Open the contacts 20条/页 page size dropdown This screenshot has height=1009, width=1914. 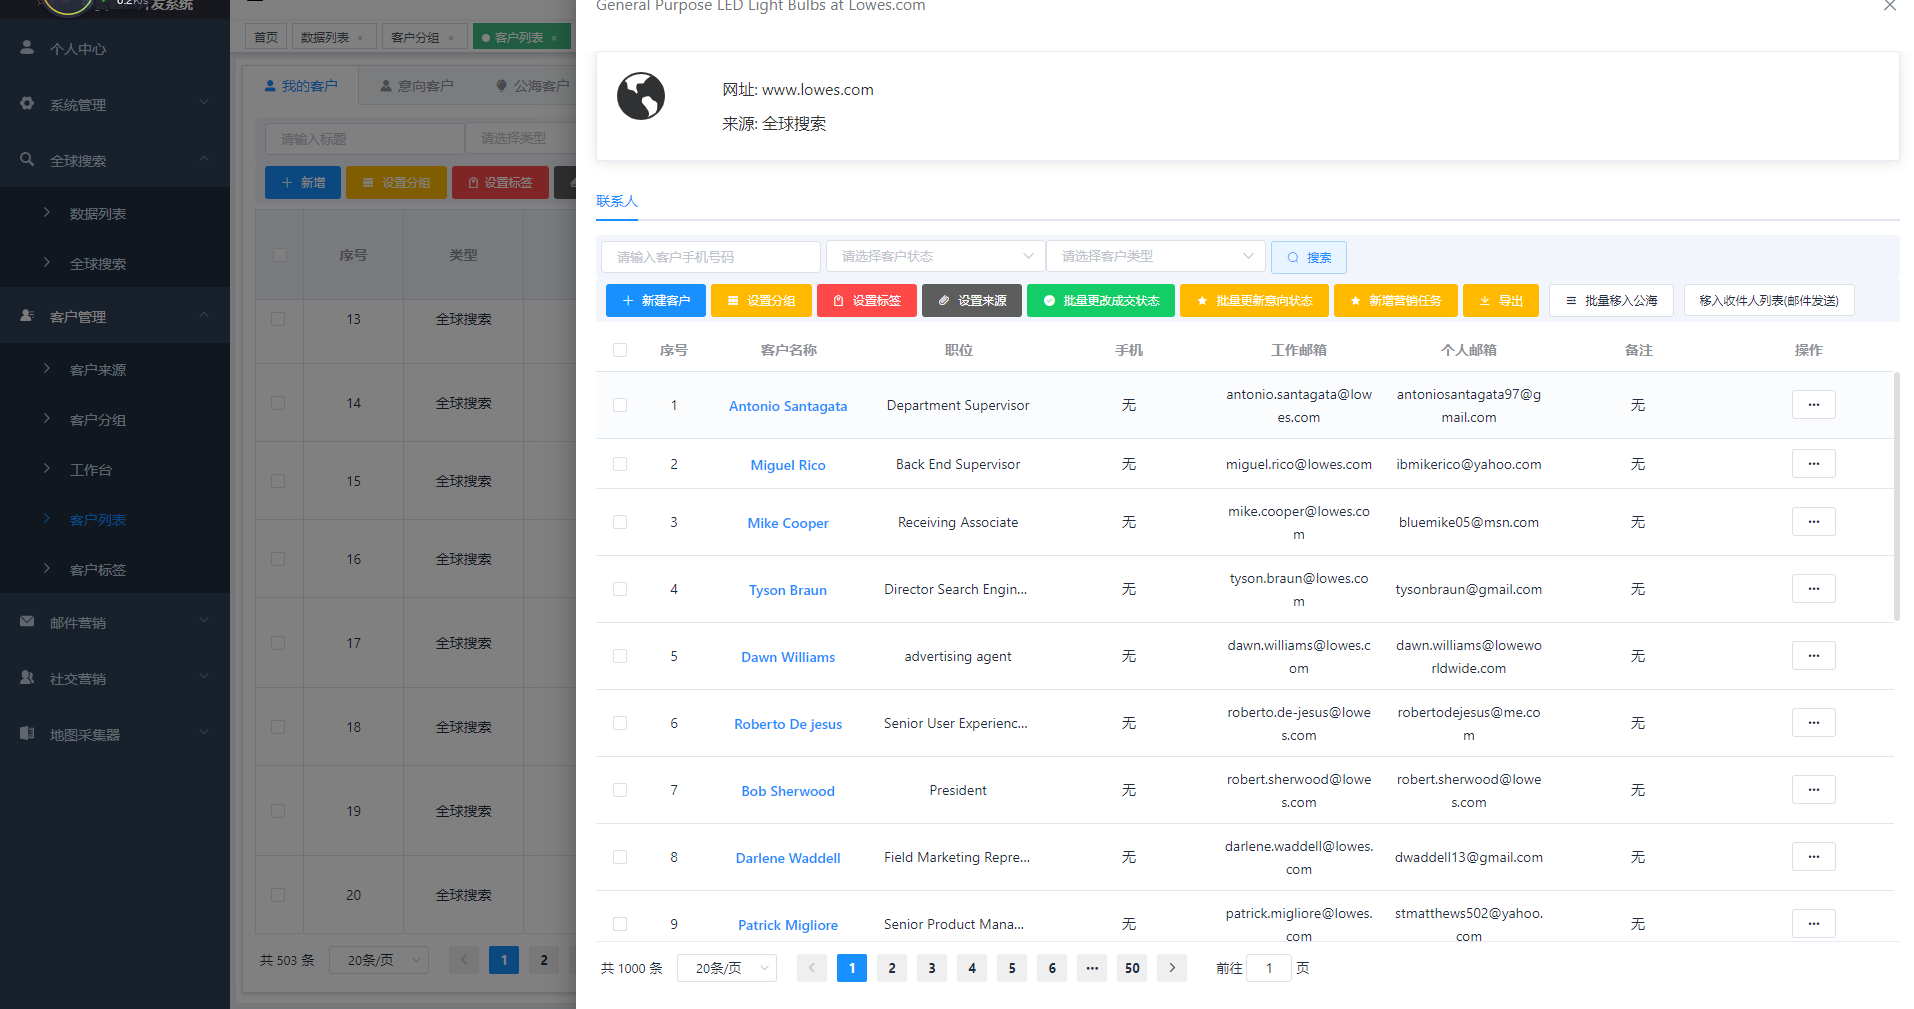(x=727, y=968)
